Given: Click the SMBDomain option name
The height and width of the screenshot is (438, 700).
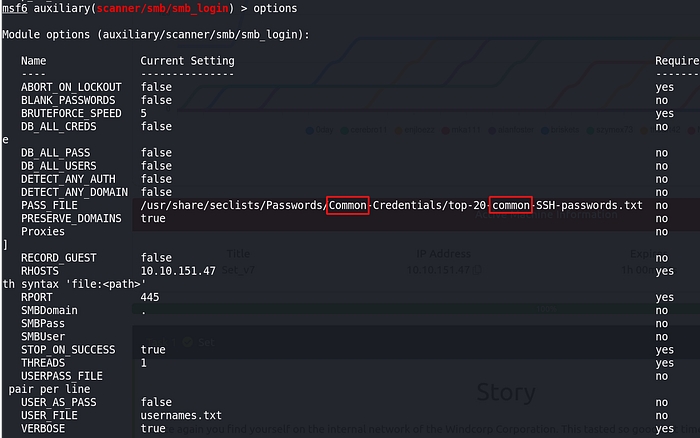Looking at the screenshot, I should [x=49, y=310].
